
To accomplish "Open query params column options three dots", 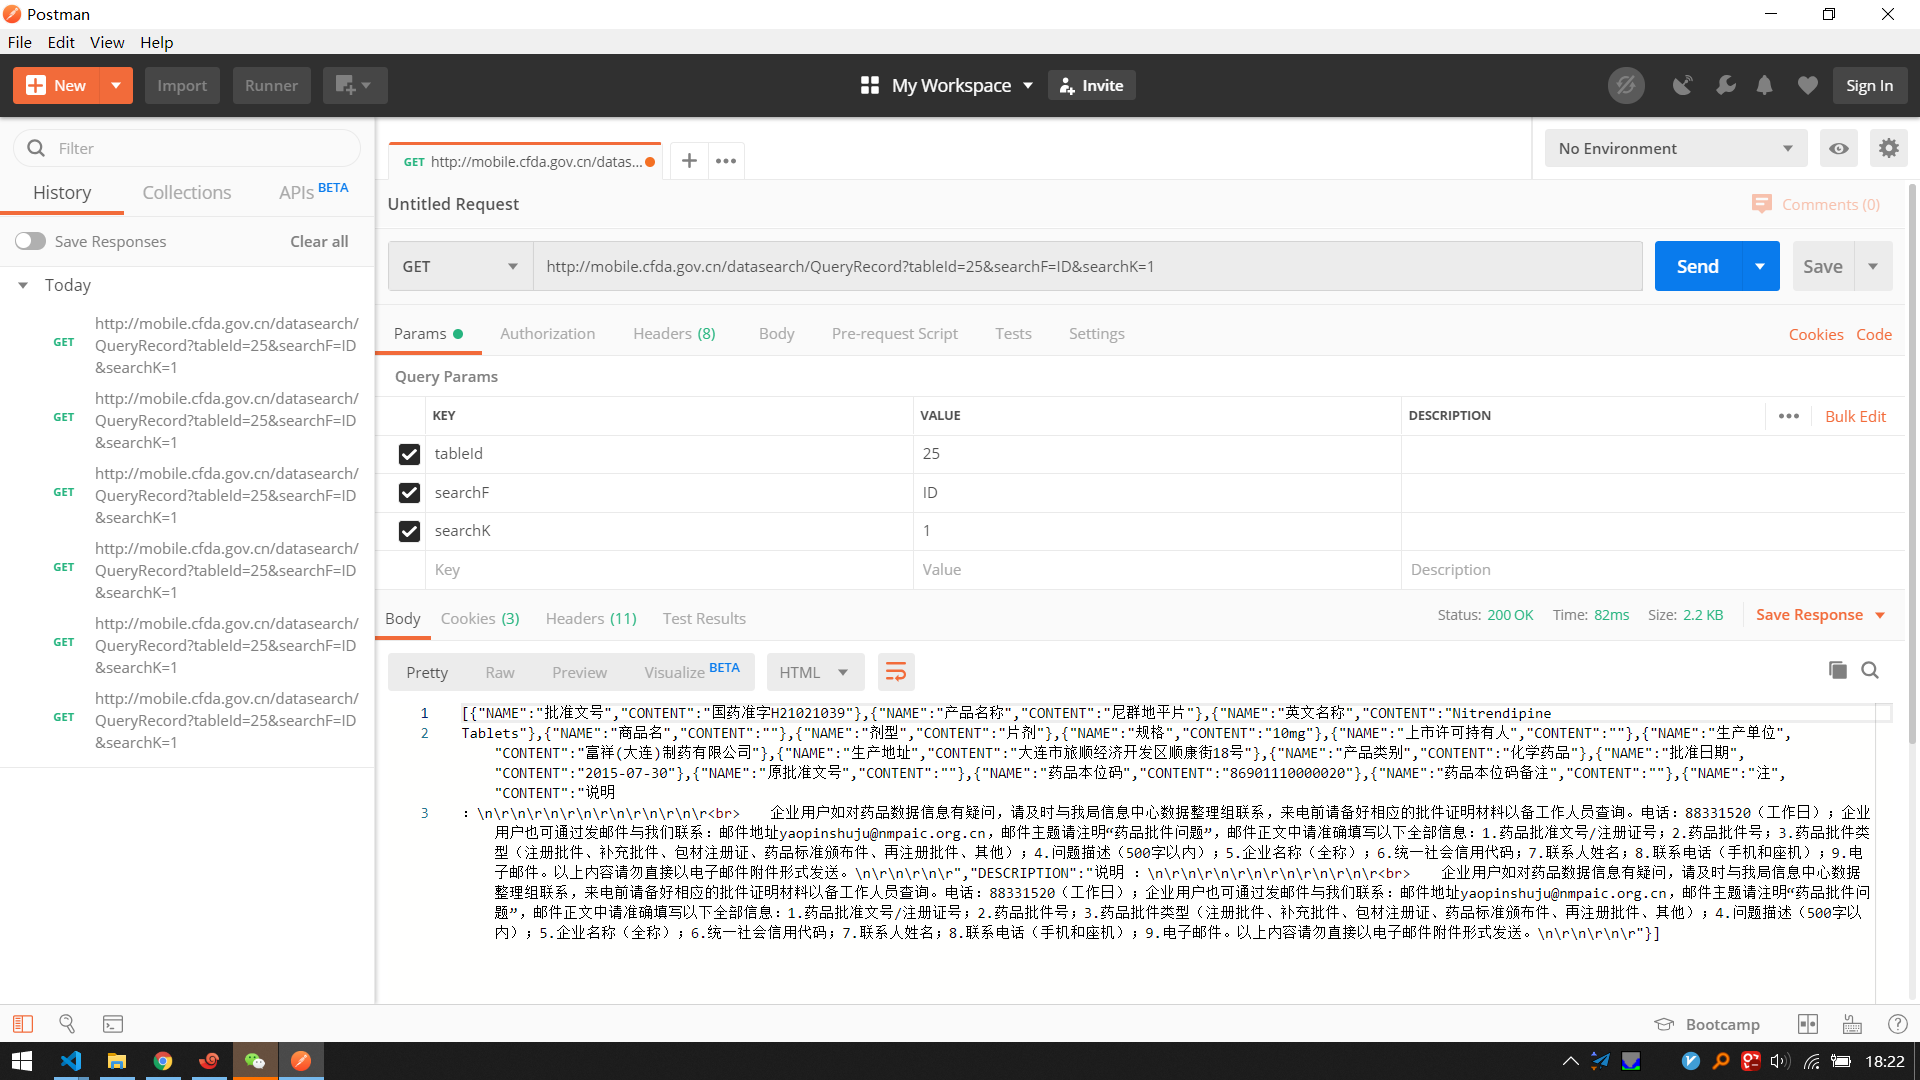I will click(1789, 416).
